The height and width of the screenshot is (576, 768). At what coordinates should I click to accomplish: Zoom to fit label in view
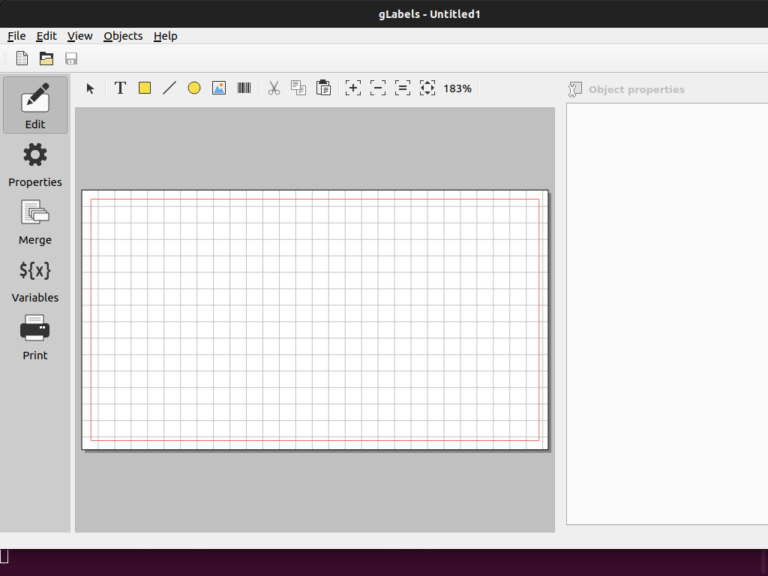tap(427, 88)
